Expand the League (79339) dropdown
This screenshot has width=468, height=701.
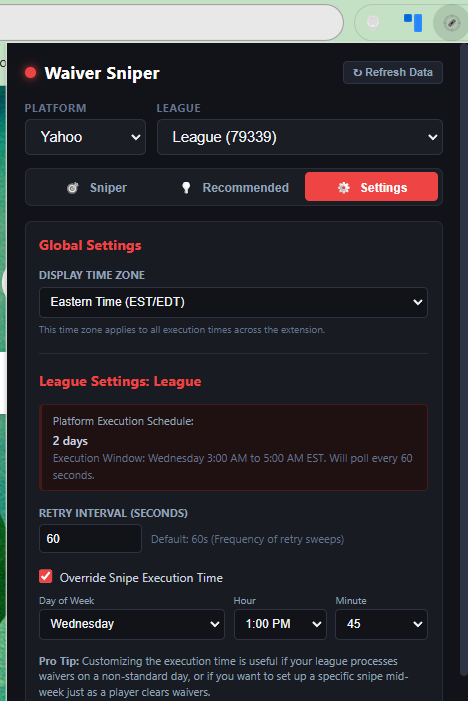pos(299,137)
